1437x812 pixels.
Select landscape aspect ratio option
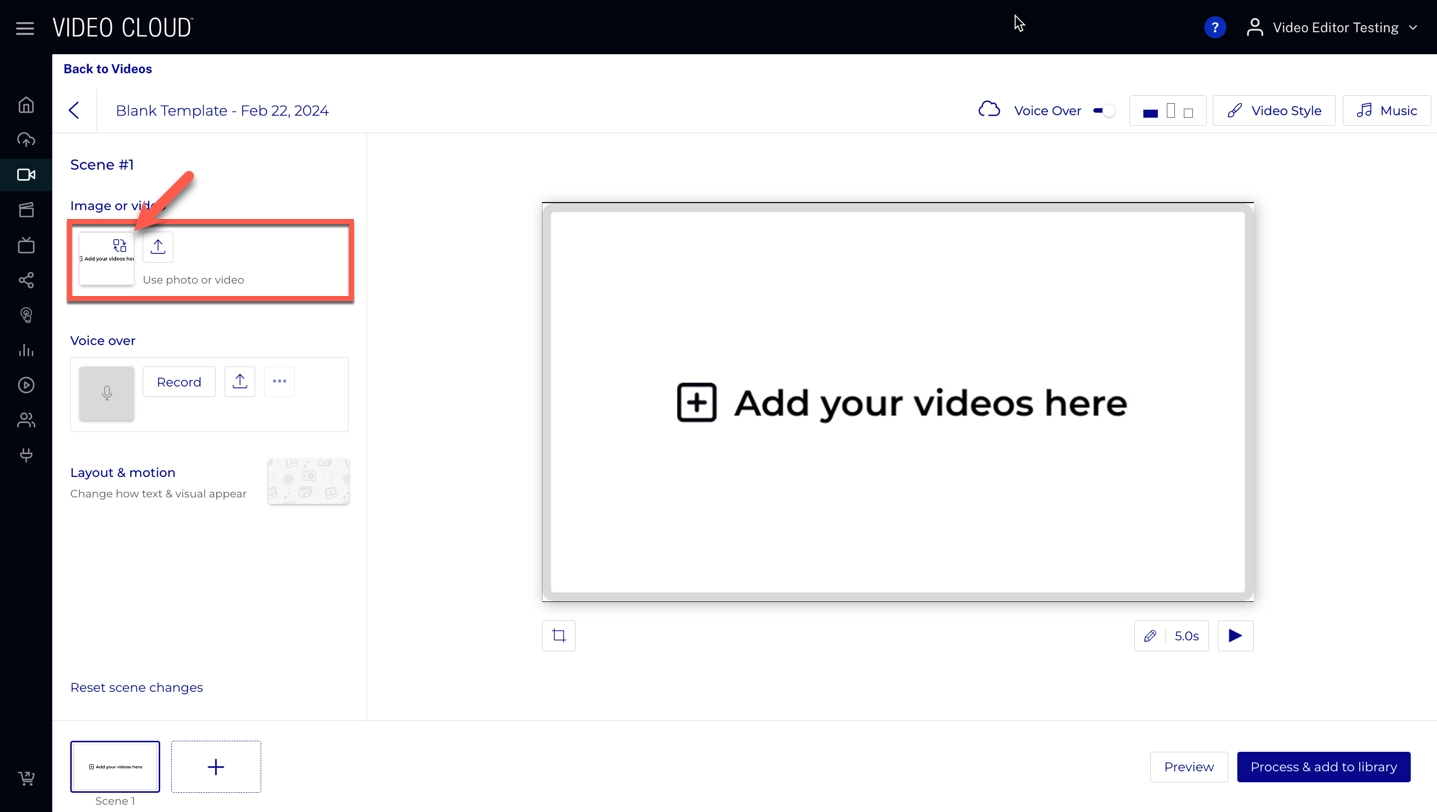tap(1150, 112)
